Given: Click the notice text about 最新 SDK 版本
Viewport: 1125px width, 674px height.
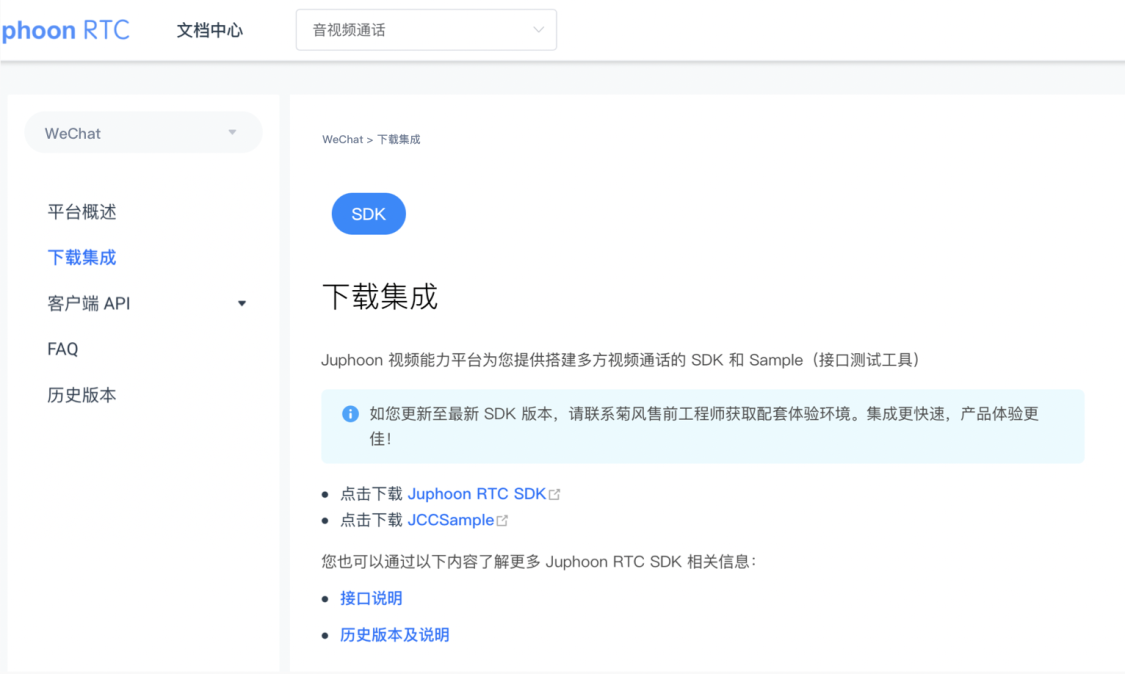Looking at the screenshot, I should (x=704, y=426).
